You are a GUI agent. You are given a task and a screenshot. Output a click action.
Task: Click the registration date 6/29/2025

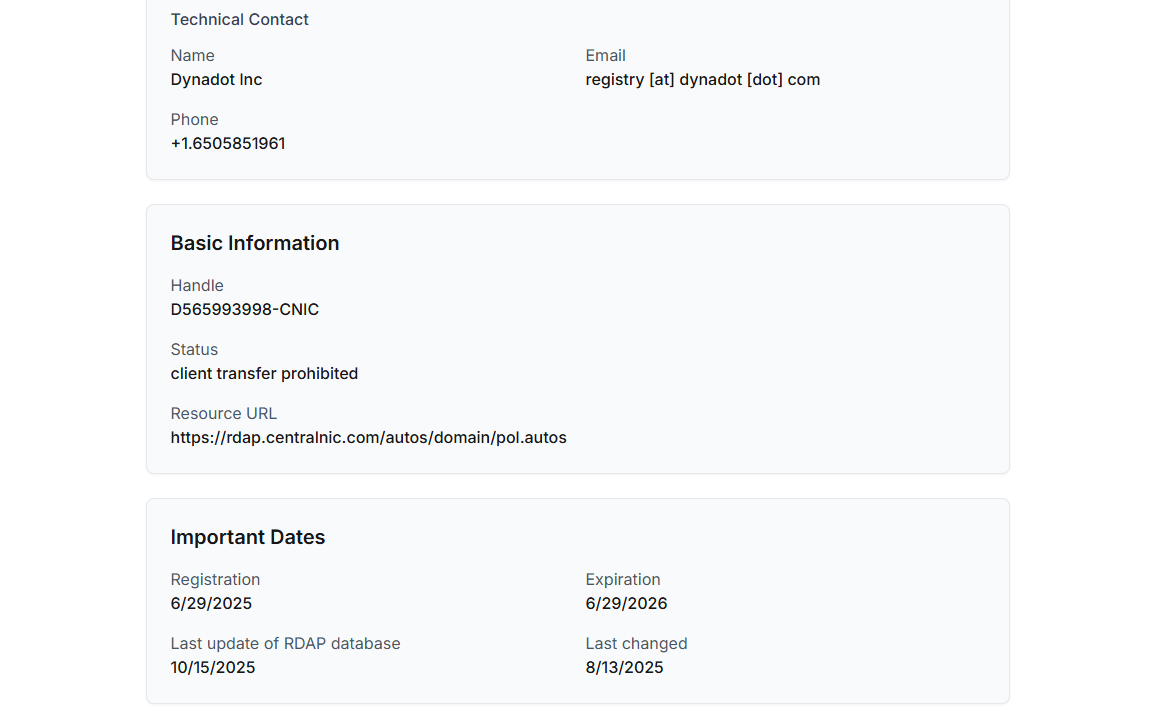211,604
